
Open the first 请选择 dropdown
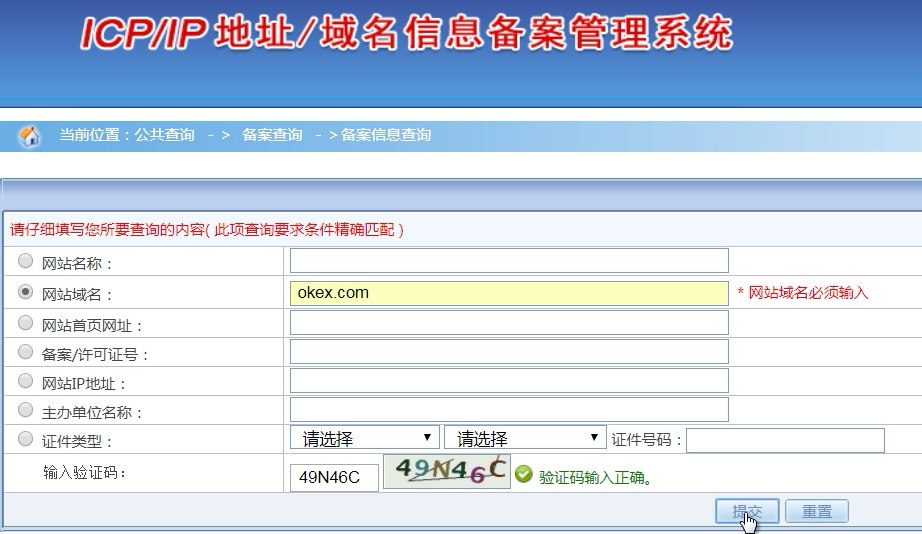(365, 439)
